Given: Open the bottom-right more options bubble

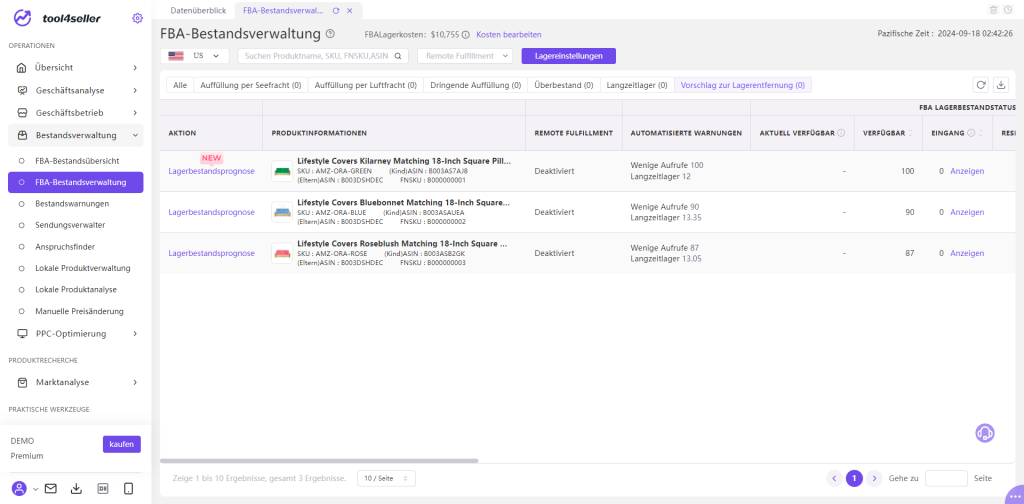Looking at the screenshot, I should click(x=1014, y=494).
